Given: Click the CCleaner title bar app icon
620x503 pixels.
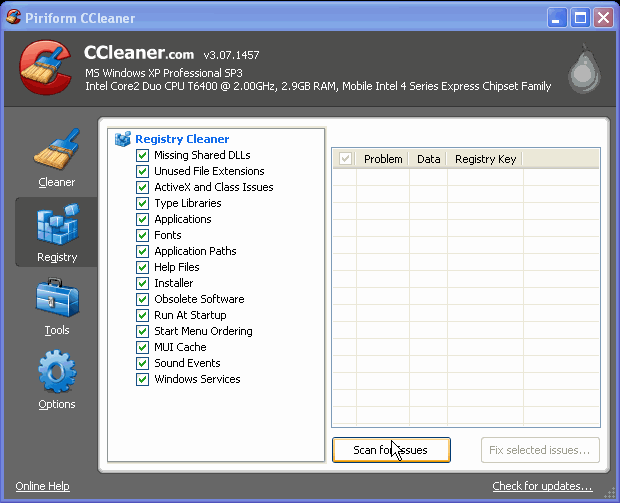Looking at the screenshot, I should click(x=13, y=17).
